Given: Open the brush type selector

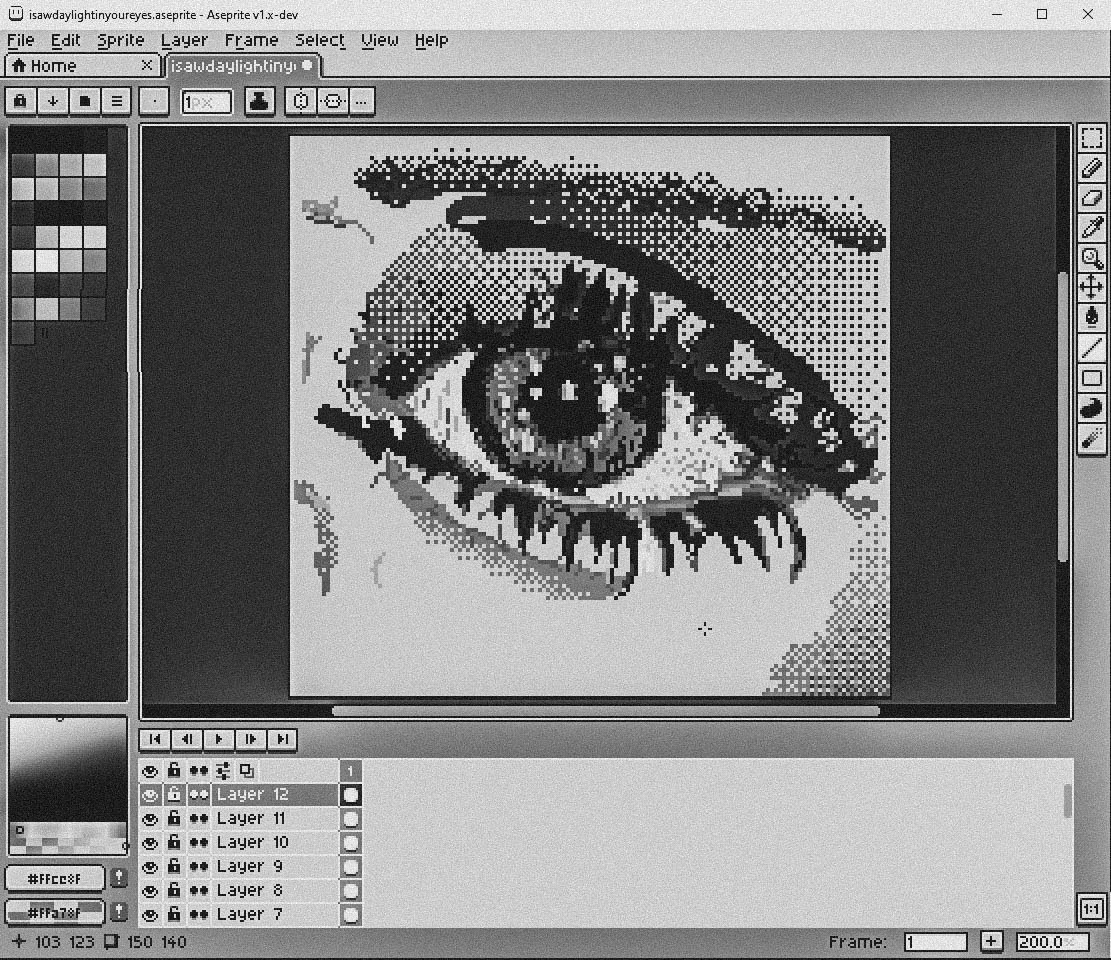Looking at the screenshot, I should (x=154, y=101).
